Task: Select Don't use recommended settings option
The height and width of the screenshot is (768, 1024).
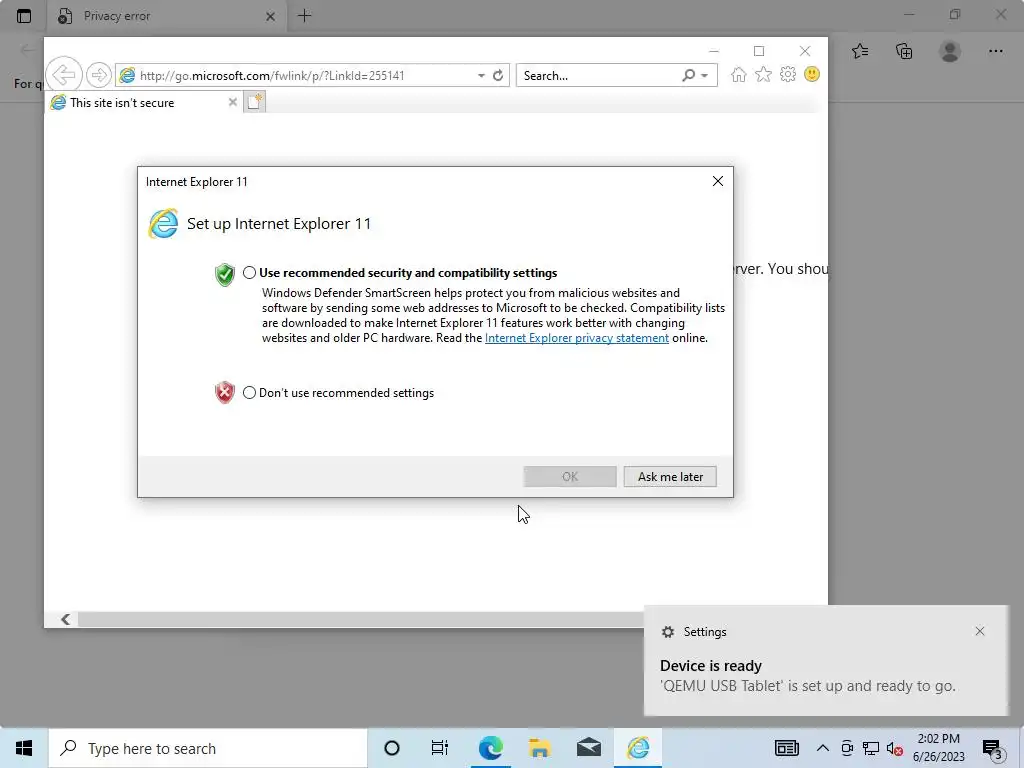Action: point(249,392)
